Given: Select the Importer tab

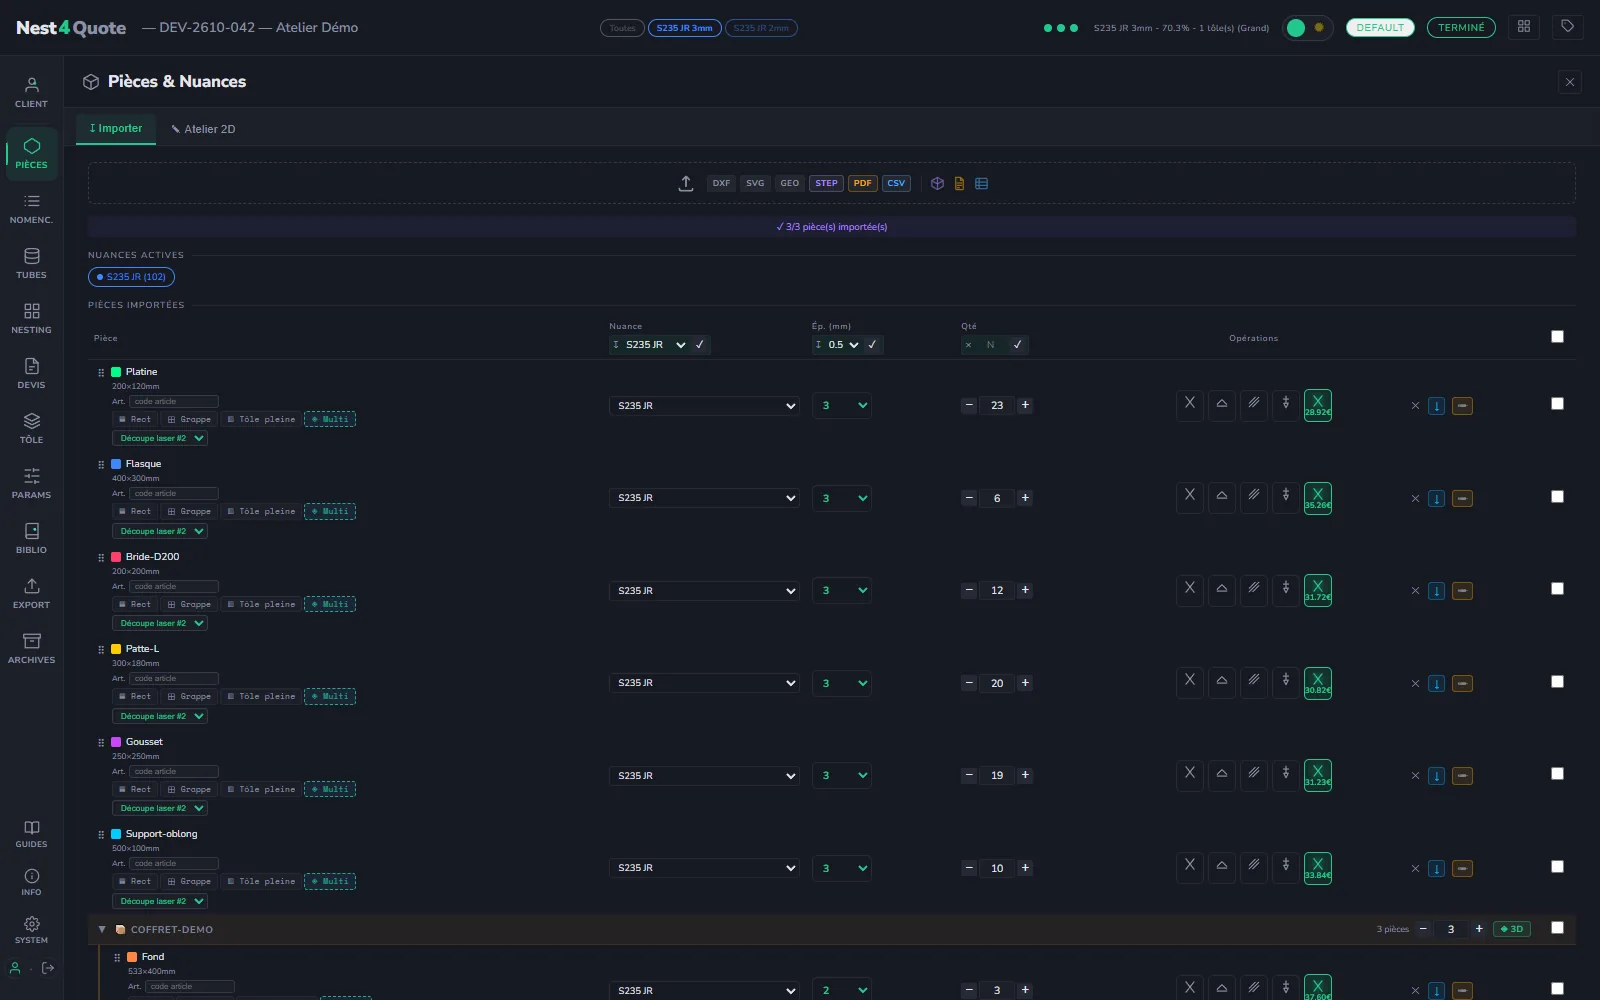Looking at the screenshot, I should click(116, 128).
